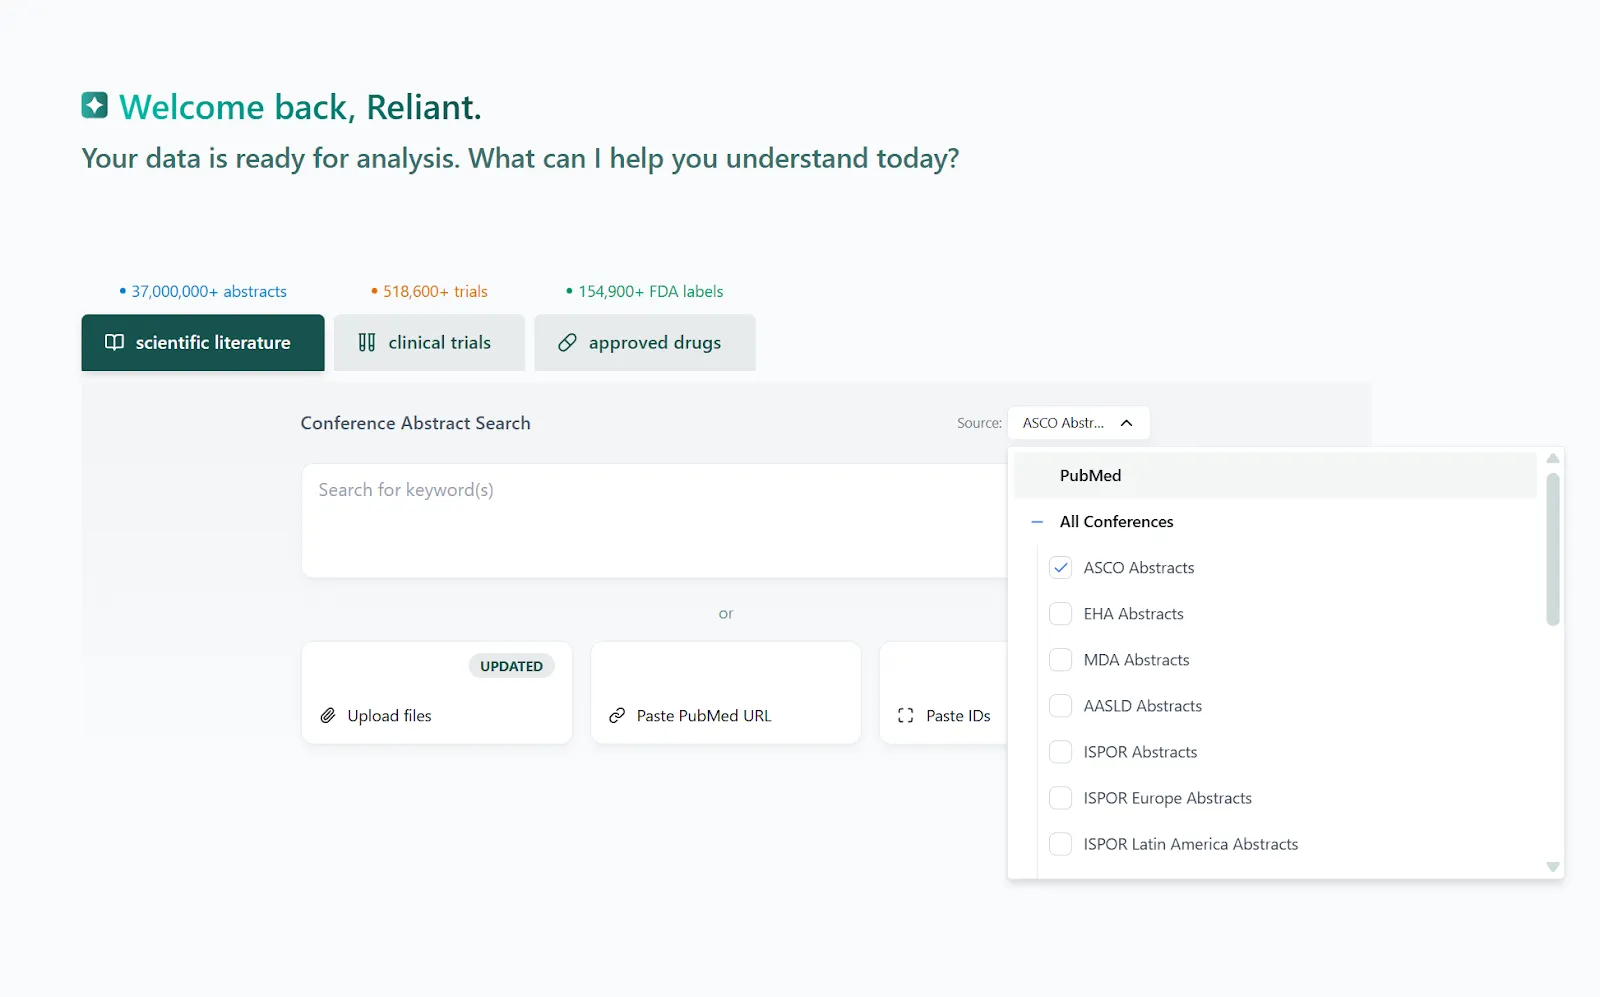The height and width of the screenshot is (997, 1600).
Task: Check the ISPOR Latin America Abstracts checkbox
Action: 1061,844
